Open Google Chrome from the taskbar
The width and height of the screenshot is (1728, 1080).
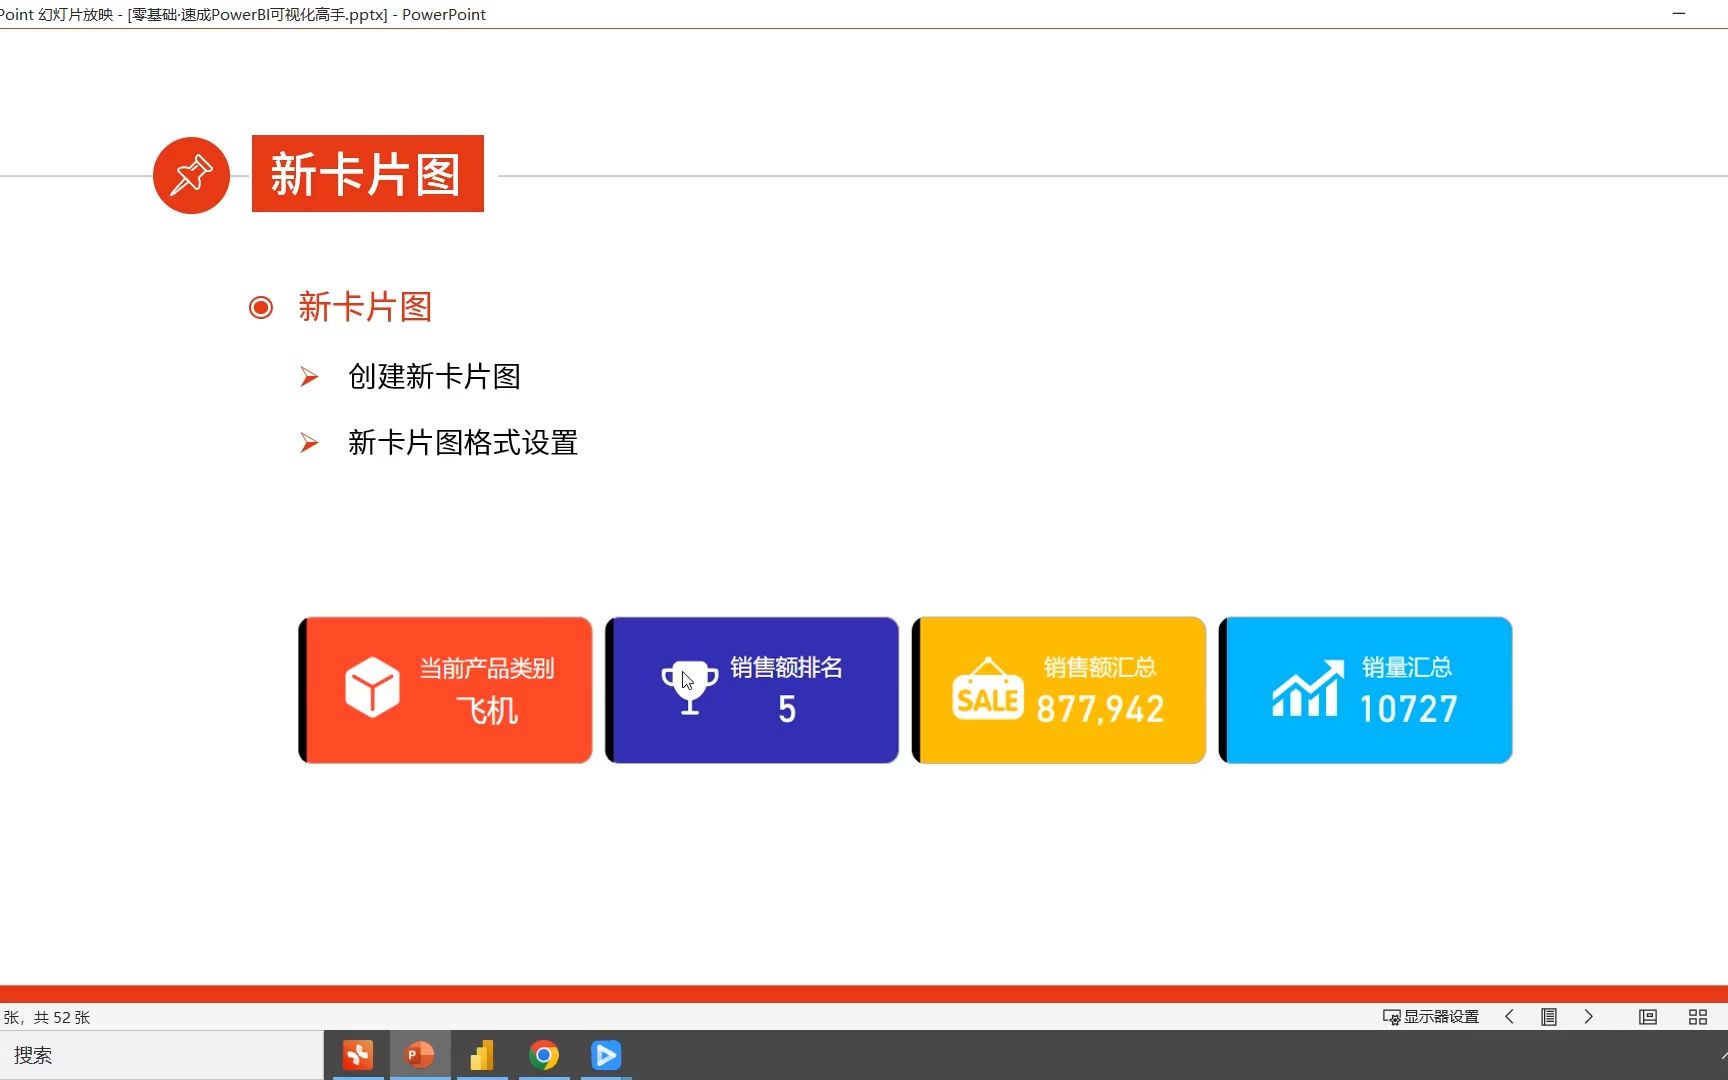click(544, 1055)
